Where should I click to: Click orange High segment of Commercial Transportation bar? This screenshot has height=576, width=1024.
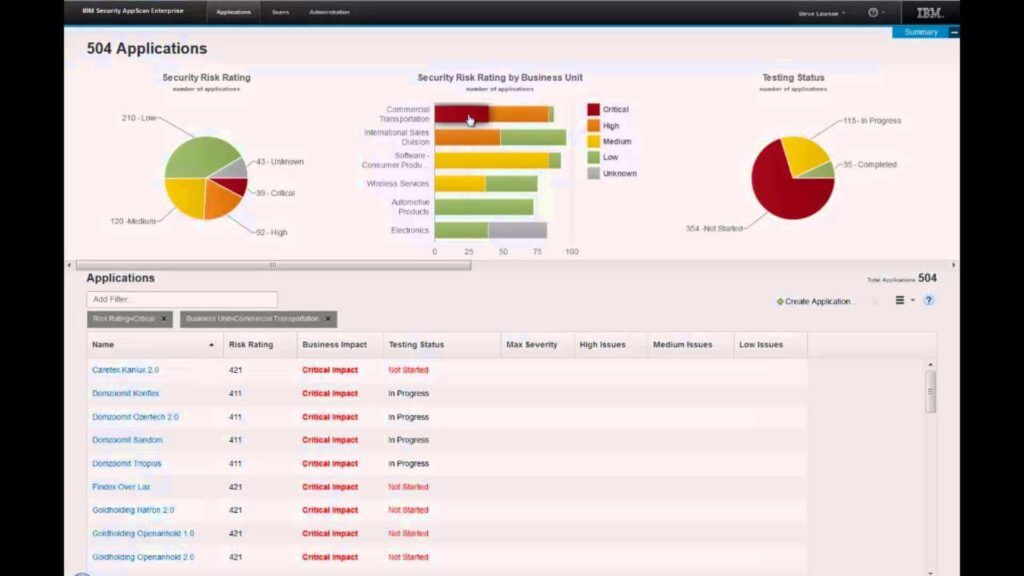click(x=519, y=114)
